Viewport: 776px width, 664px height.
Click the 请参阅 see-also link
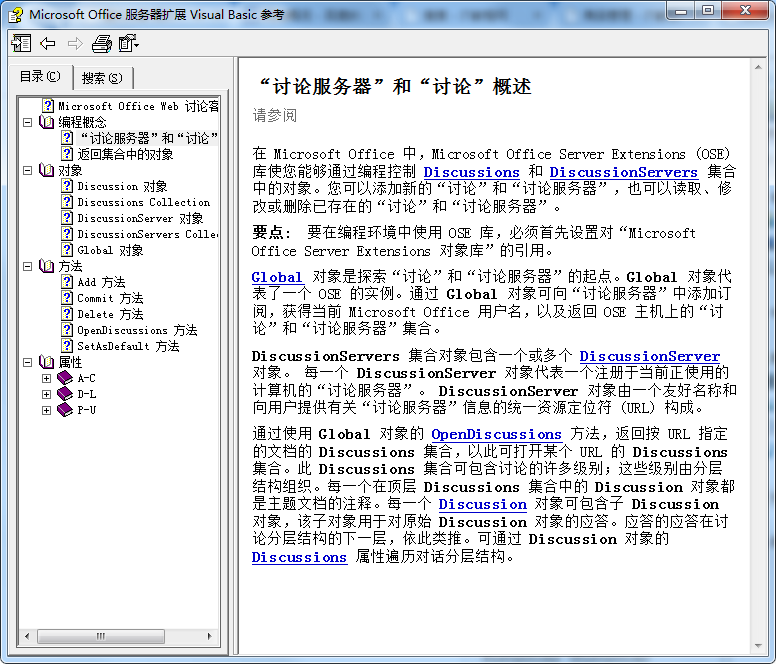[274, 115]
